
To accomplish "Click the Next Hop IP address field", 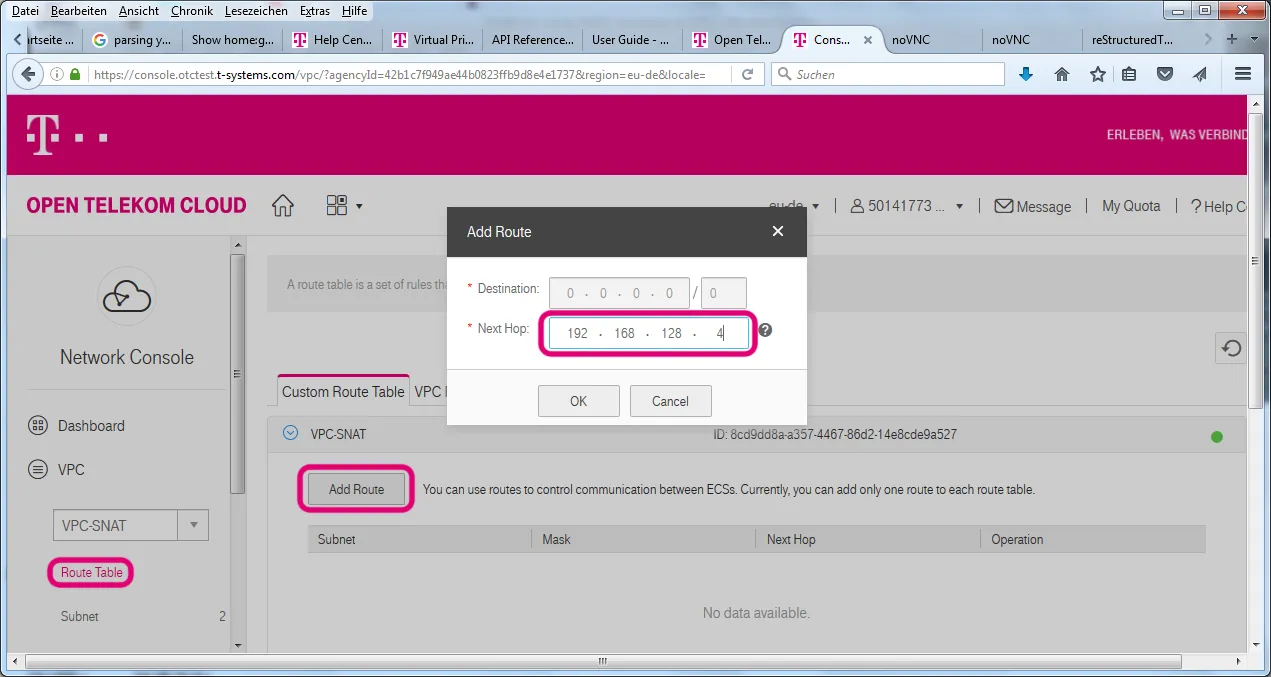I will click(x=648, y=333).
